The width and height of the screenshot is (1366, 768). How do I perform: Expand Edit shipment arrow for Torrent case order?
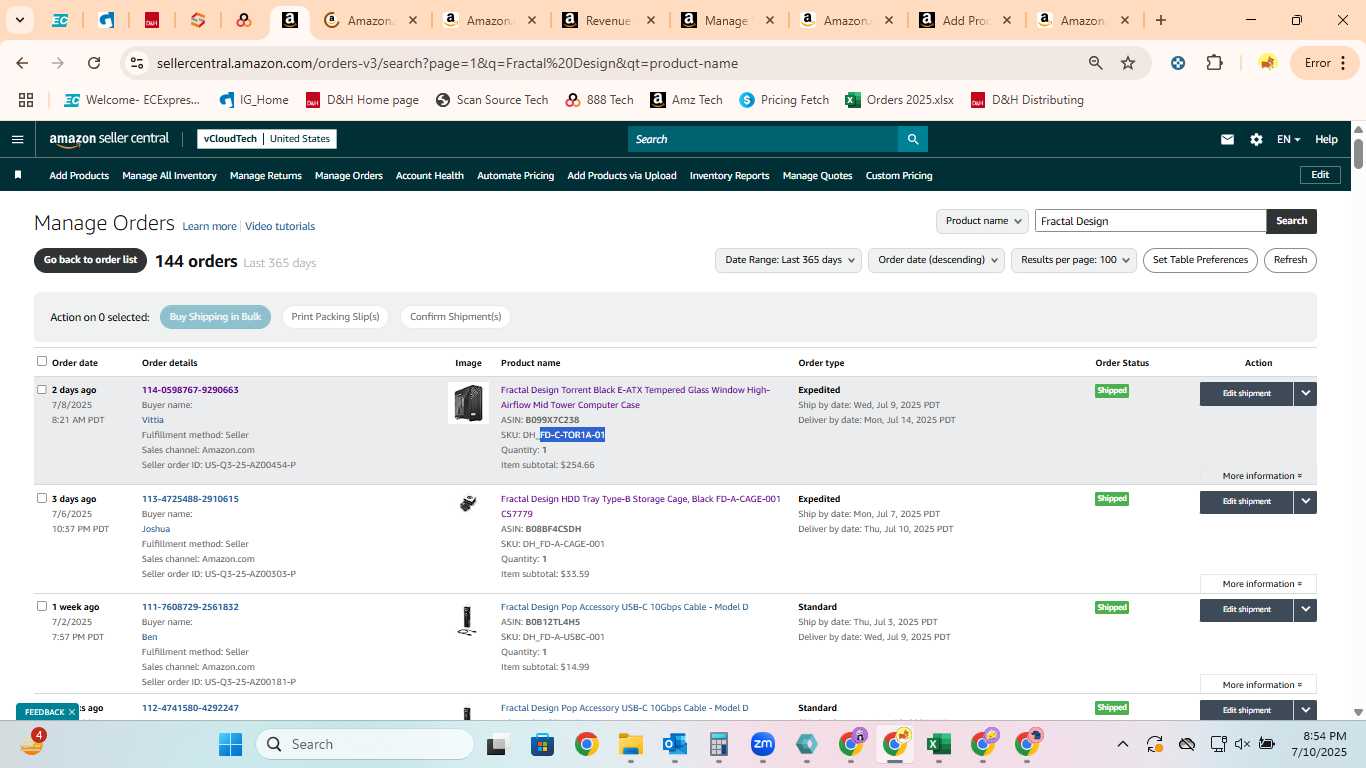(1305, 393)
